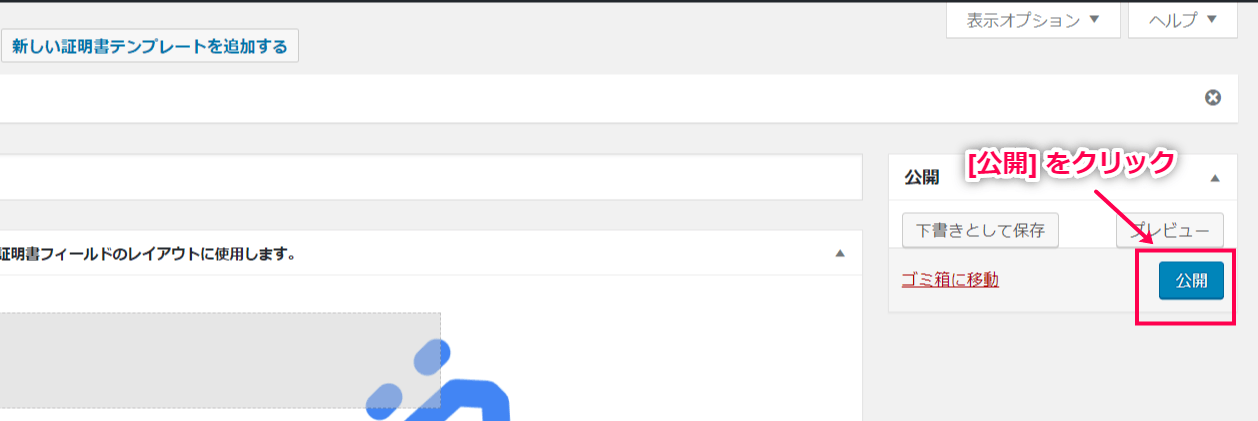The height and width of the screenshot is (421, 1258).
Task: Select the gray dashed field placeholder box
Action: pyautogui.click(x=220, y=360)
